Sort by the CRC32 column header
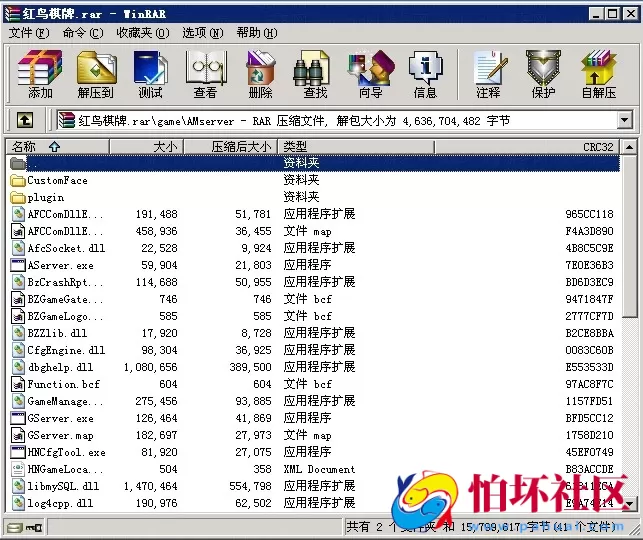The height and width of the screenshot is (540, 643). (527, 146)
